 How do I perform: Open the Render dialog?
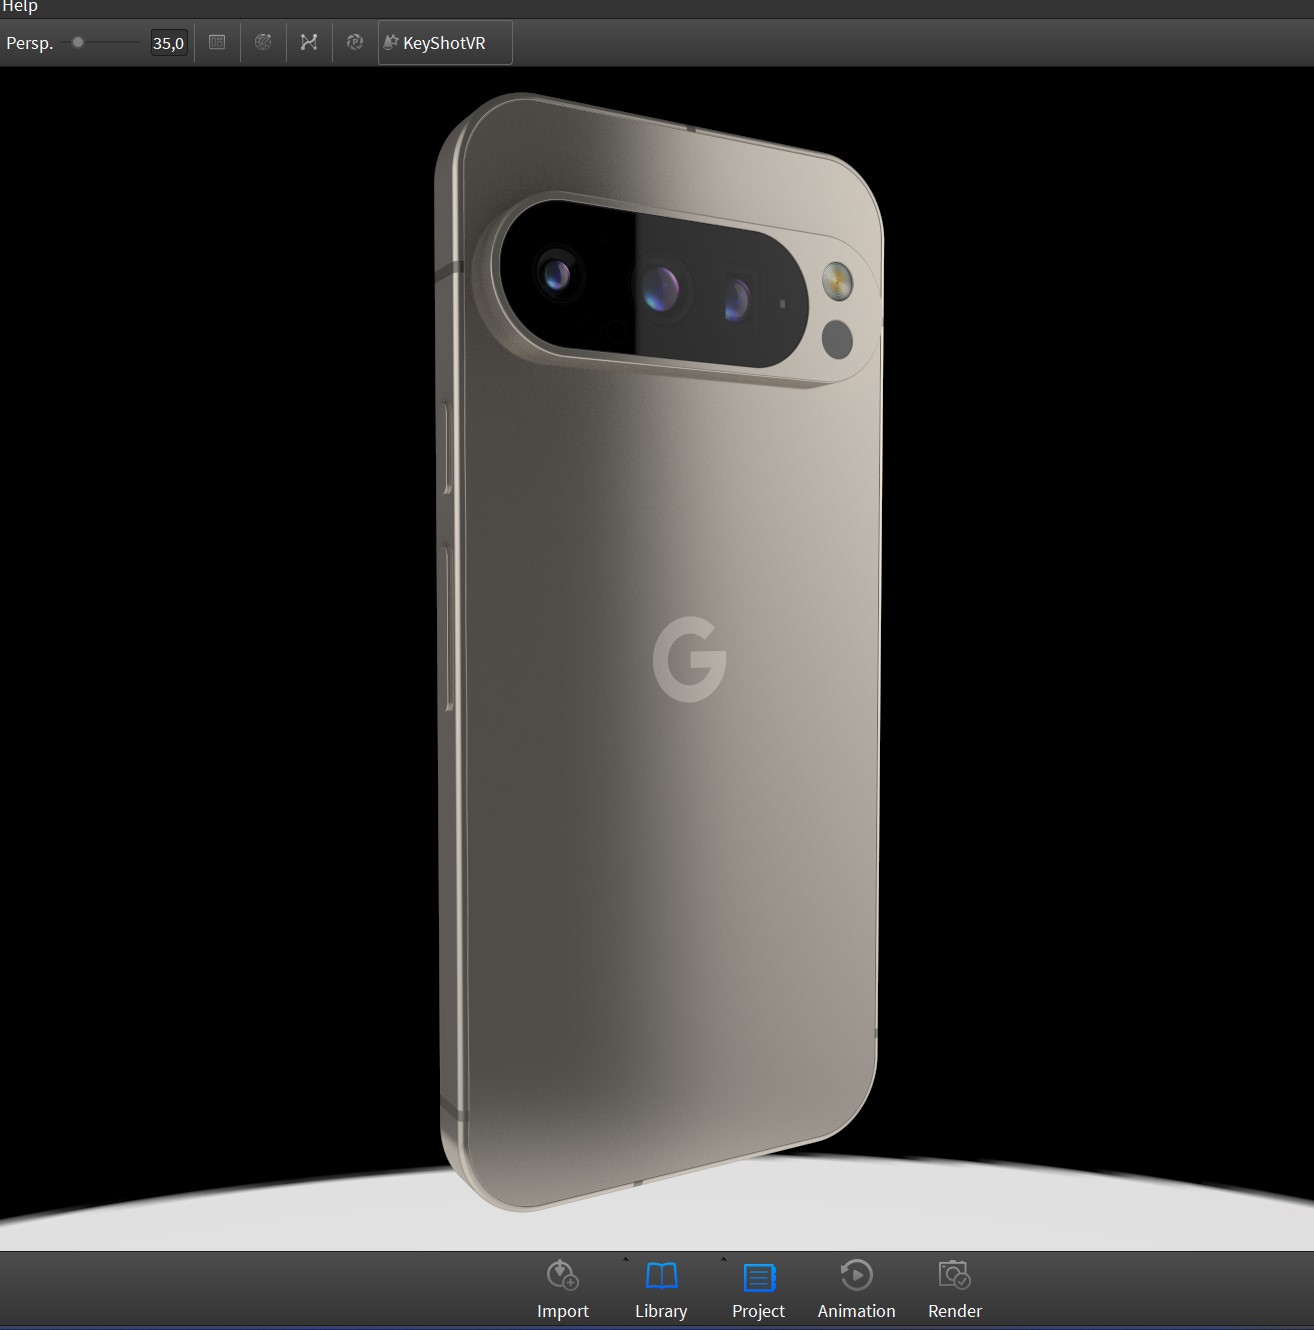pos(955,1290)
